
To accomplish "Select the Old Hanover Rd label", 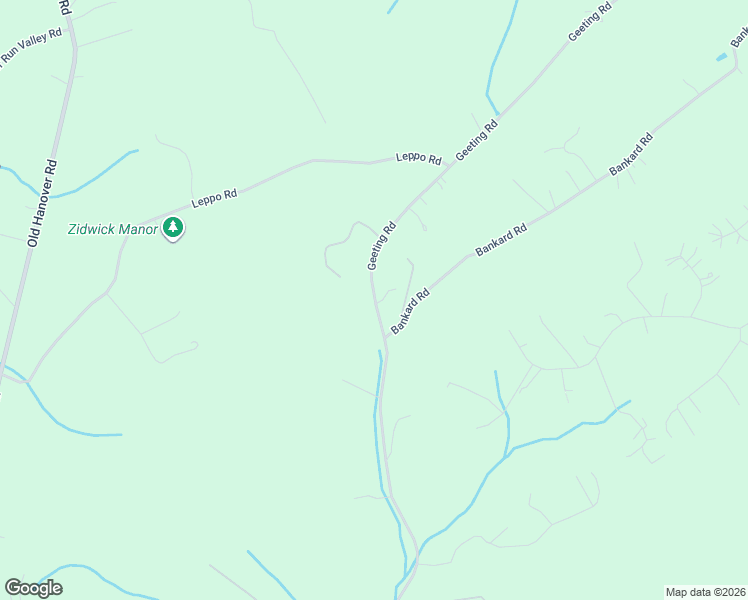I will coord(42,204).
